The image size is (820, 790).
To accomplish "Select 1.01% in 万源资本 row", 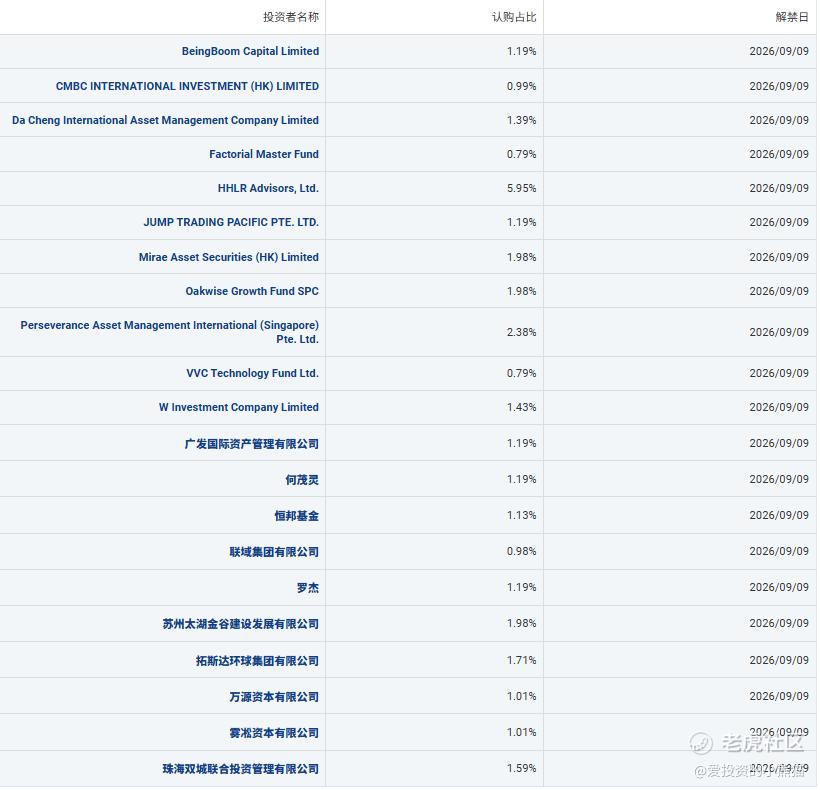I will [x=521, y=696].
